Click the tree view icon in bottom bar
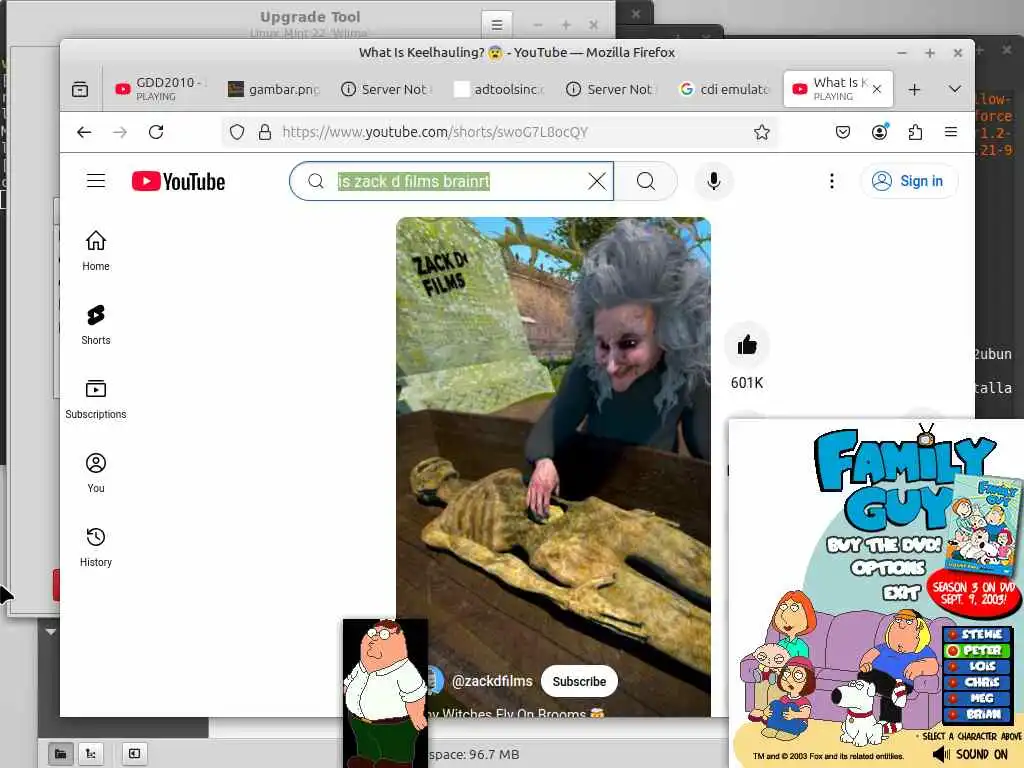Image resolution: width=1024 pixels, height=768 pixels. click(x=91, y=754)
